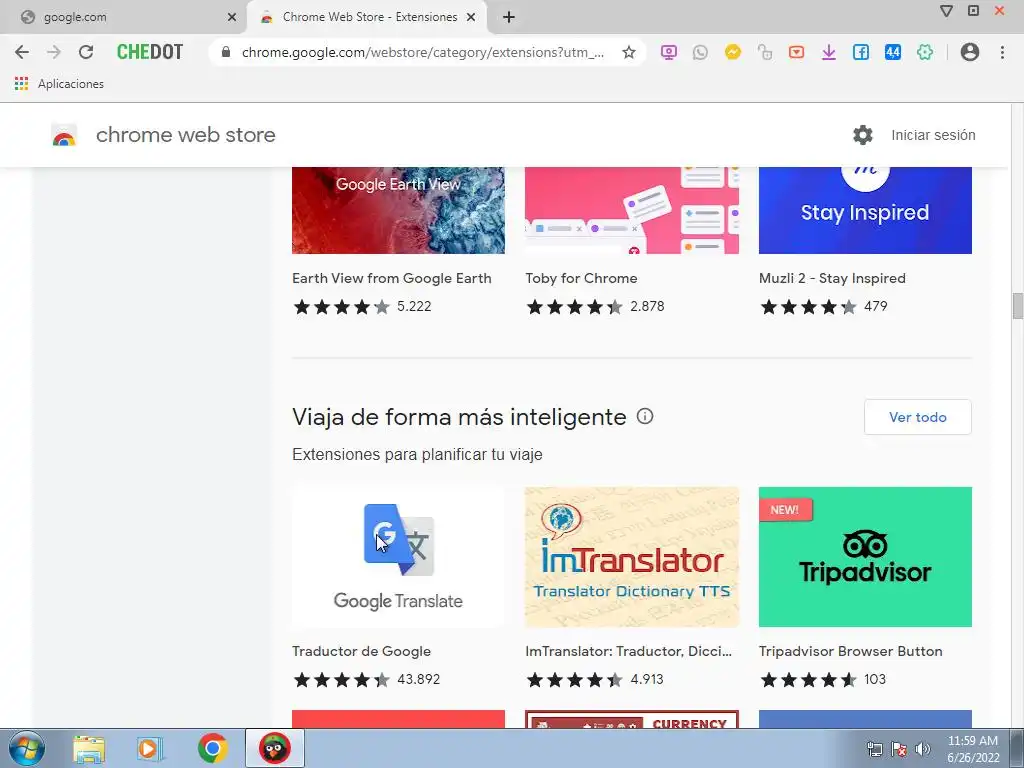This screenshot has height=768, width=1024.
Task: Open Toby for Chrome thumbnail
Action: tap(632, 210)
